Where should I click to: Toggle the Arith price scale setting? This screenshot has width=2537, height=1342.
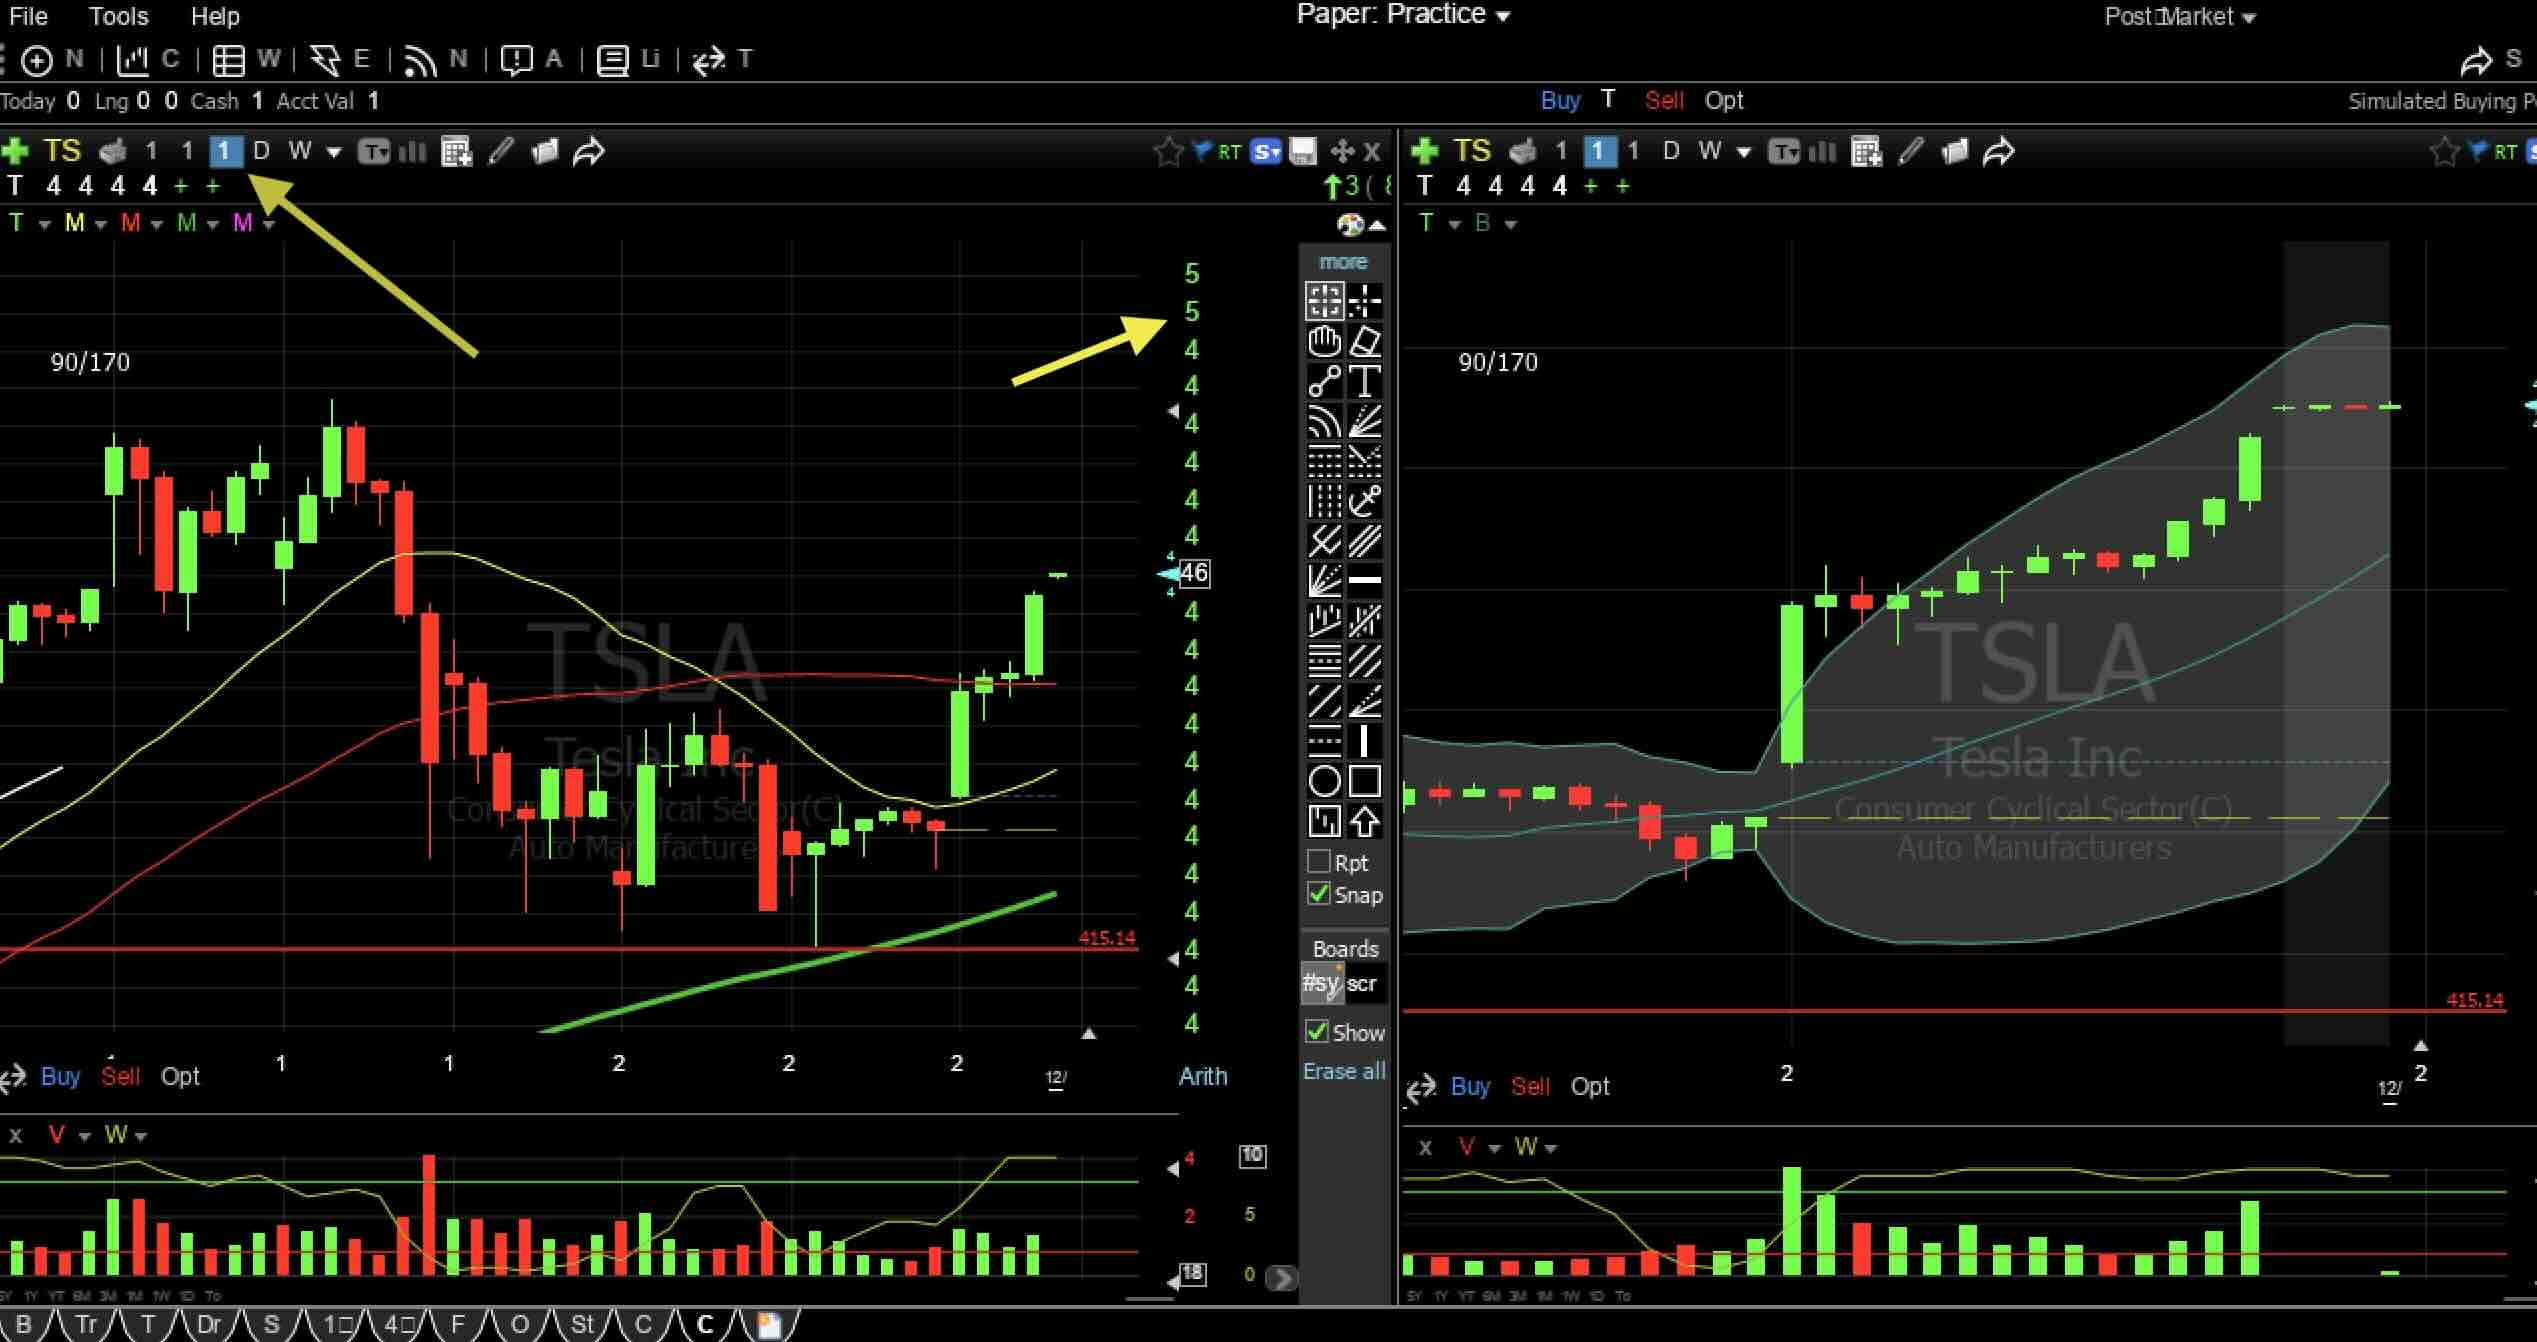coord(1203,1076)
